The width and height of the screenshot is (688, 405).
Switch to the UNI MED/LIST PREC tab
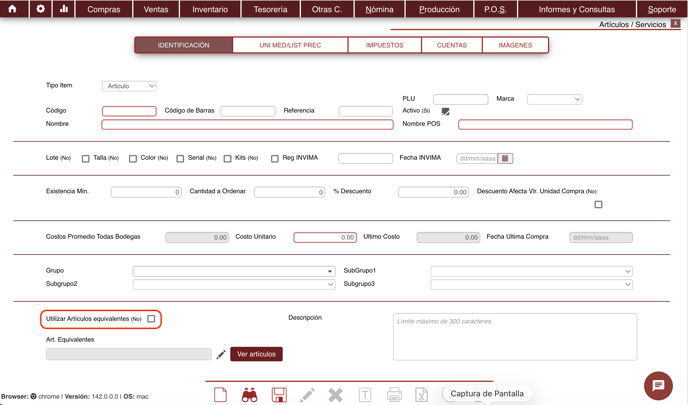pos(290,45)
